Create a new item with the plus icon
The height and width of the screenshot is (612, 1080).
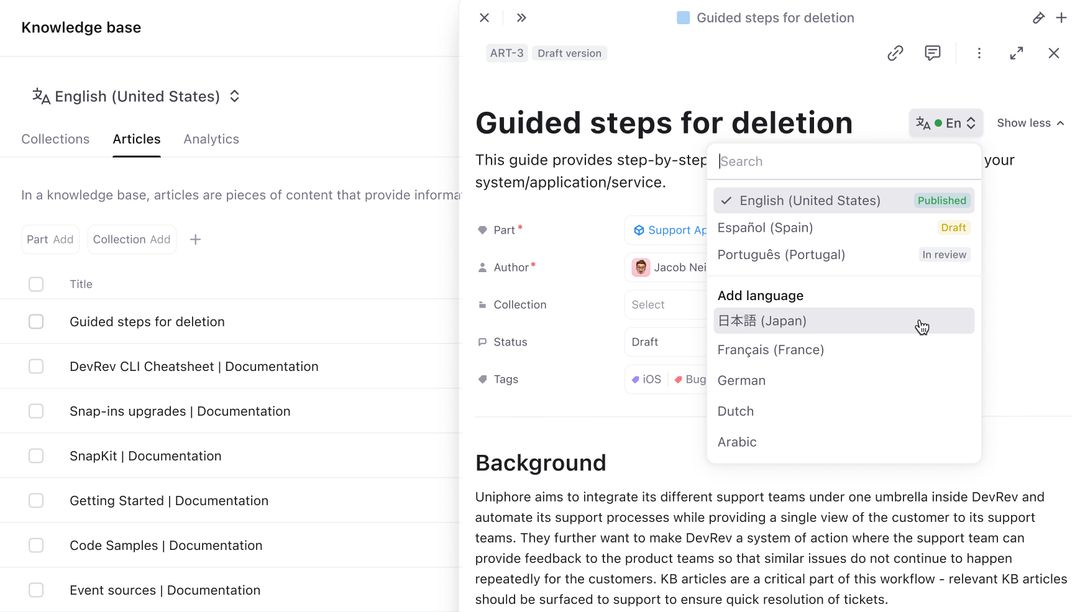tap(1062, 17)
